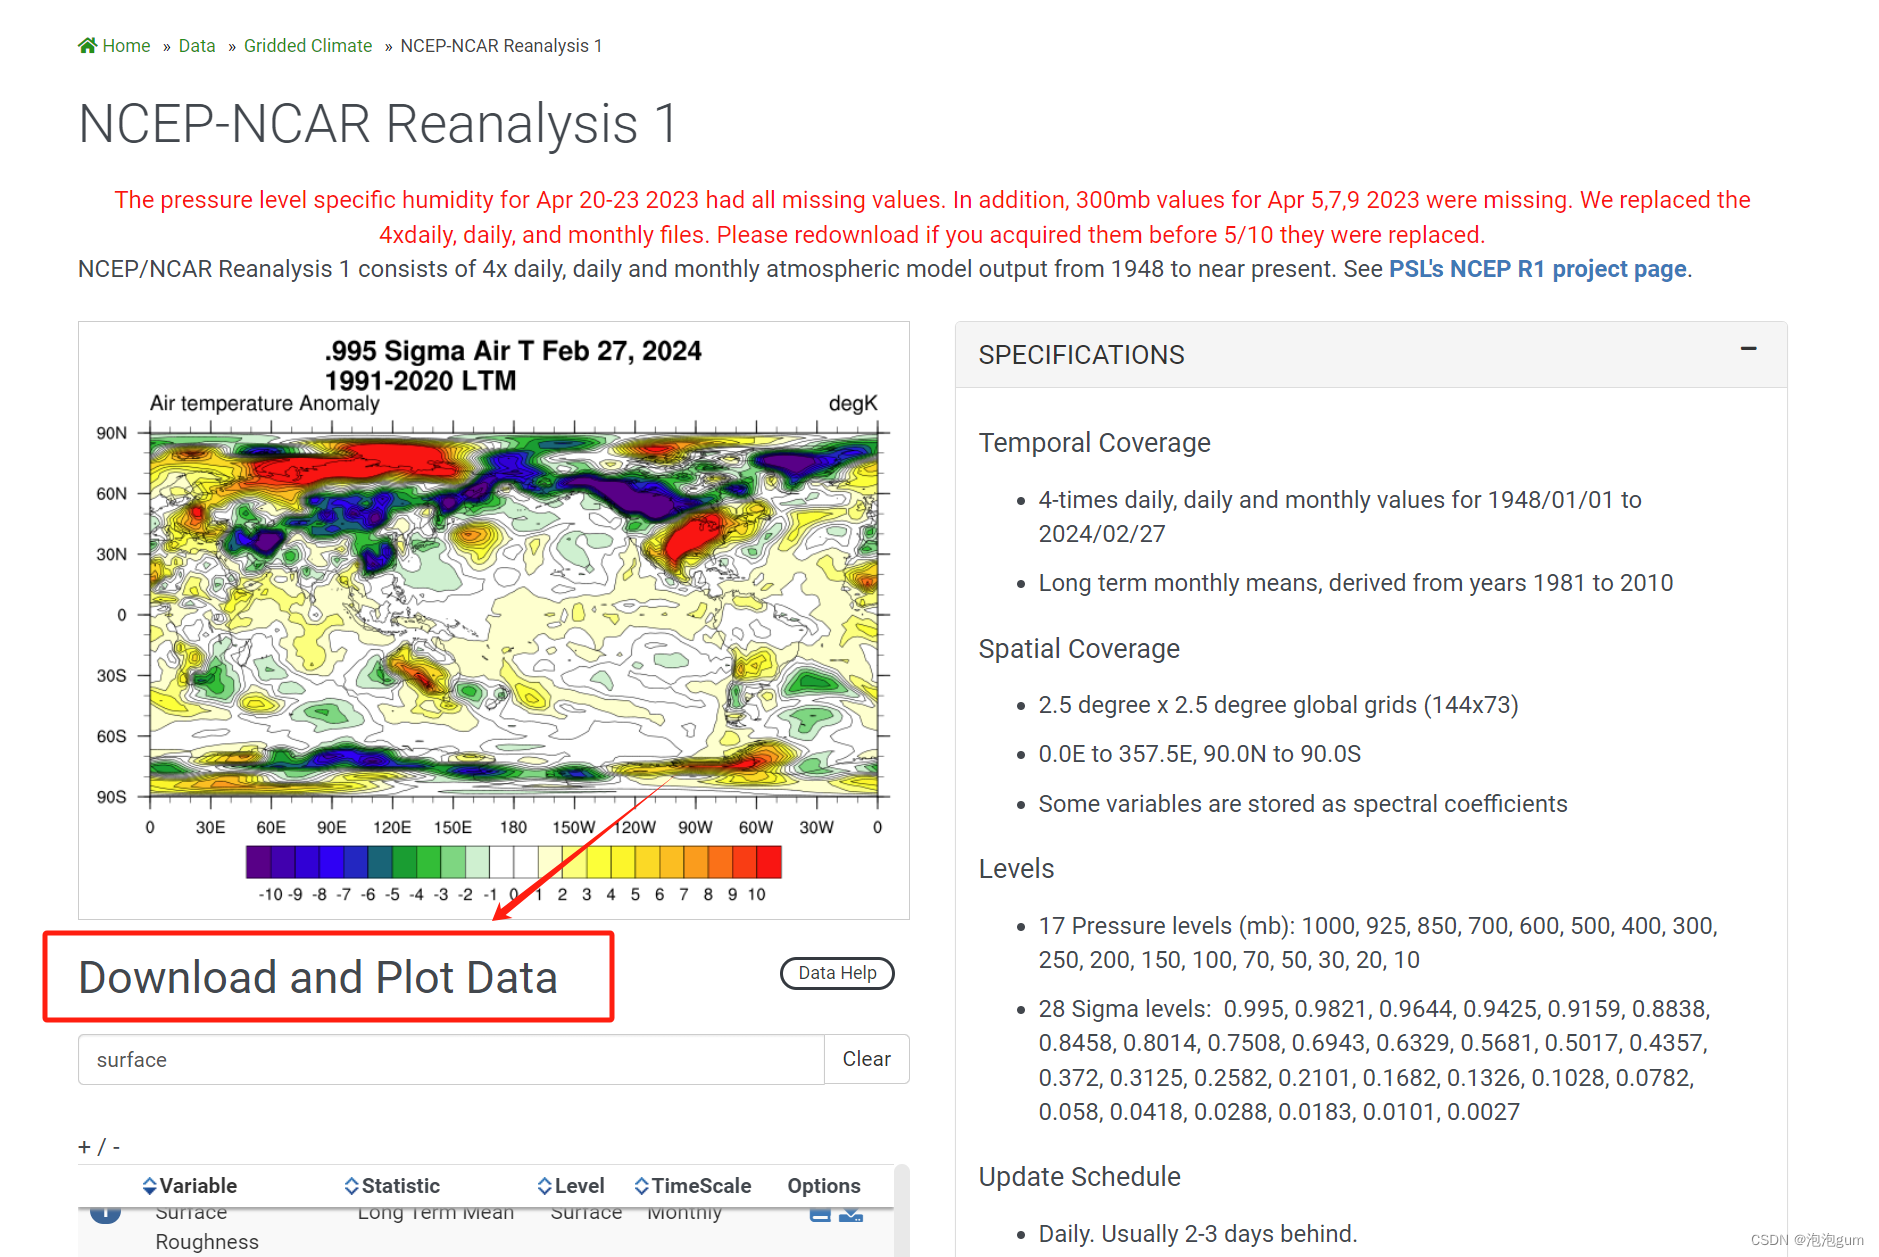
Task: Click the Update Schedule heading
Action: [x=1079, y=1177]
